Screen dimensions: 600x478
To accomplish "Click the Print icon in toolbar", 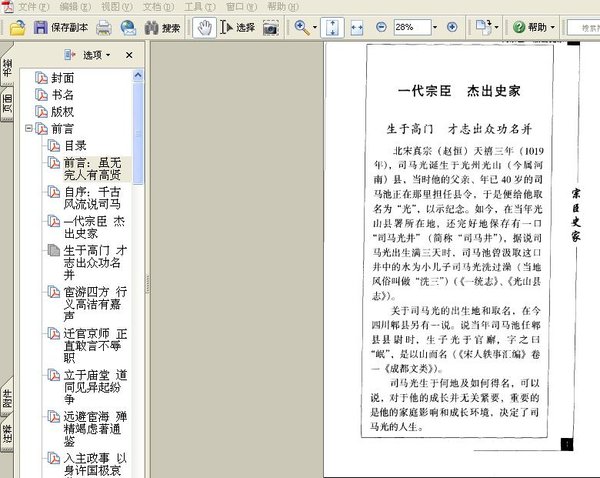I will pos(103,27).
